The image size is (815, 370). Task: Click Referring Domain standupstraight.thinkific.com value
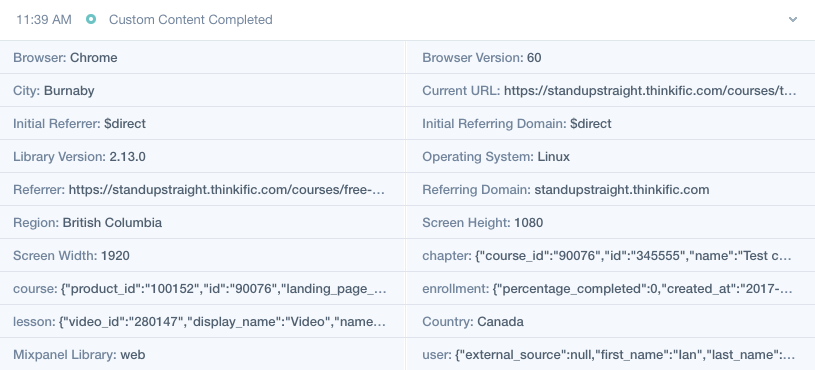coord(622,190)
